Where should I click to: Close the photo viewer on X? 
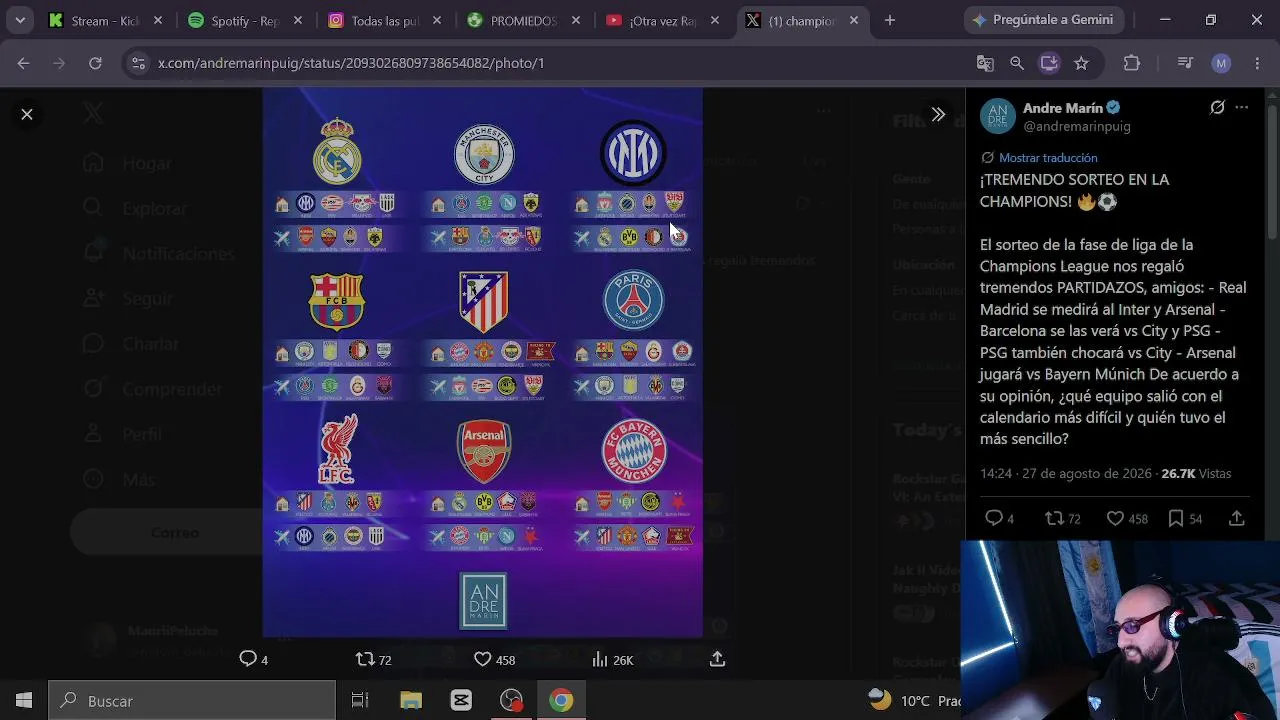tap(27, 114)
